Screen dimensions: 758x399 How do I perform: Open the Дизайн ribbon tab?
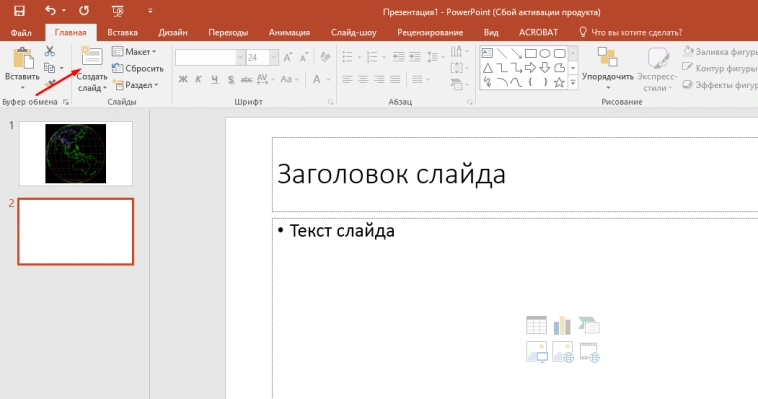[x=173, y=32]
